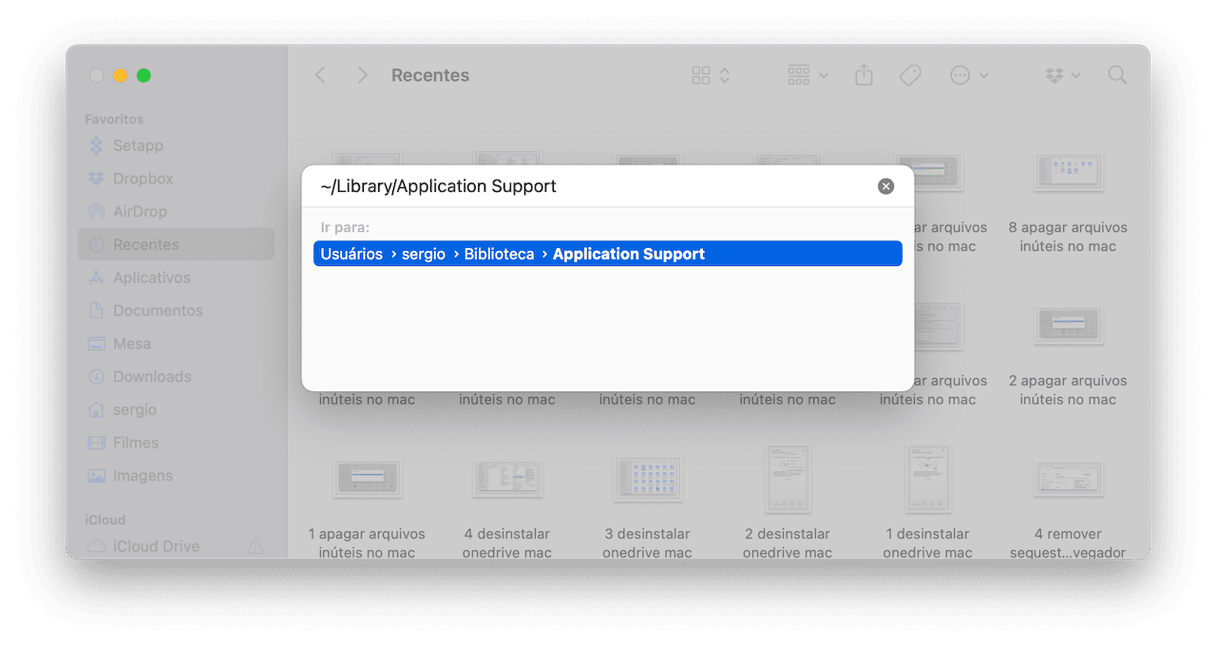Go forward with the right chevron

pos(362,75)
